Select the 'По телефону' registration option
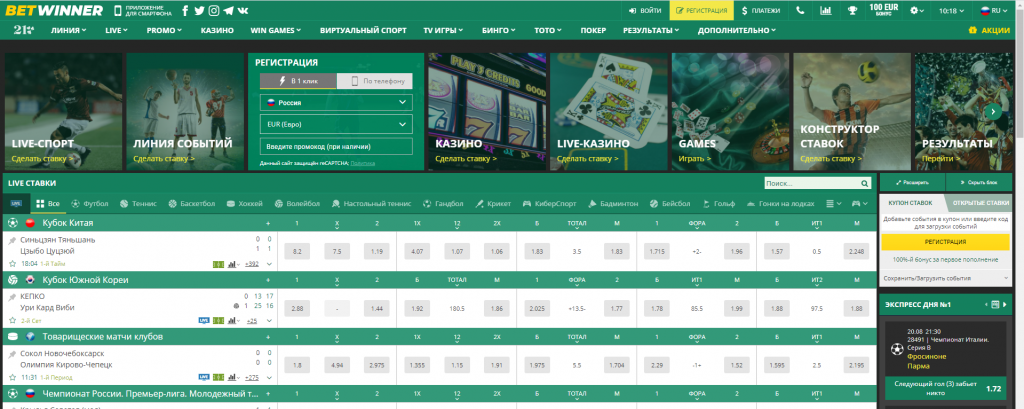The width and height of the screenshot is (1024, 409). coord(375,81)
